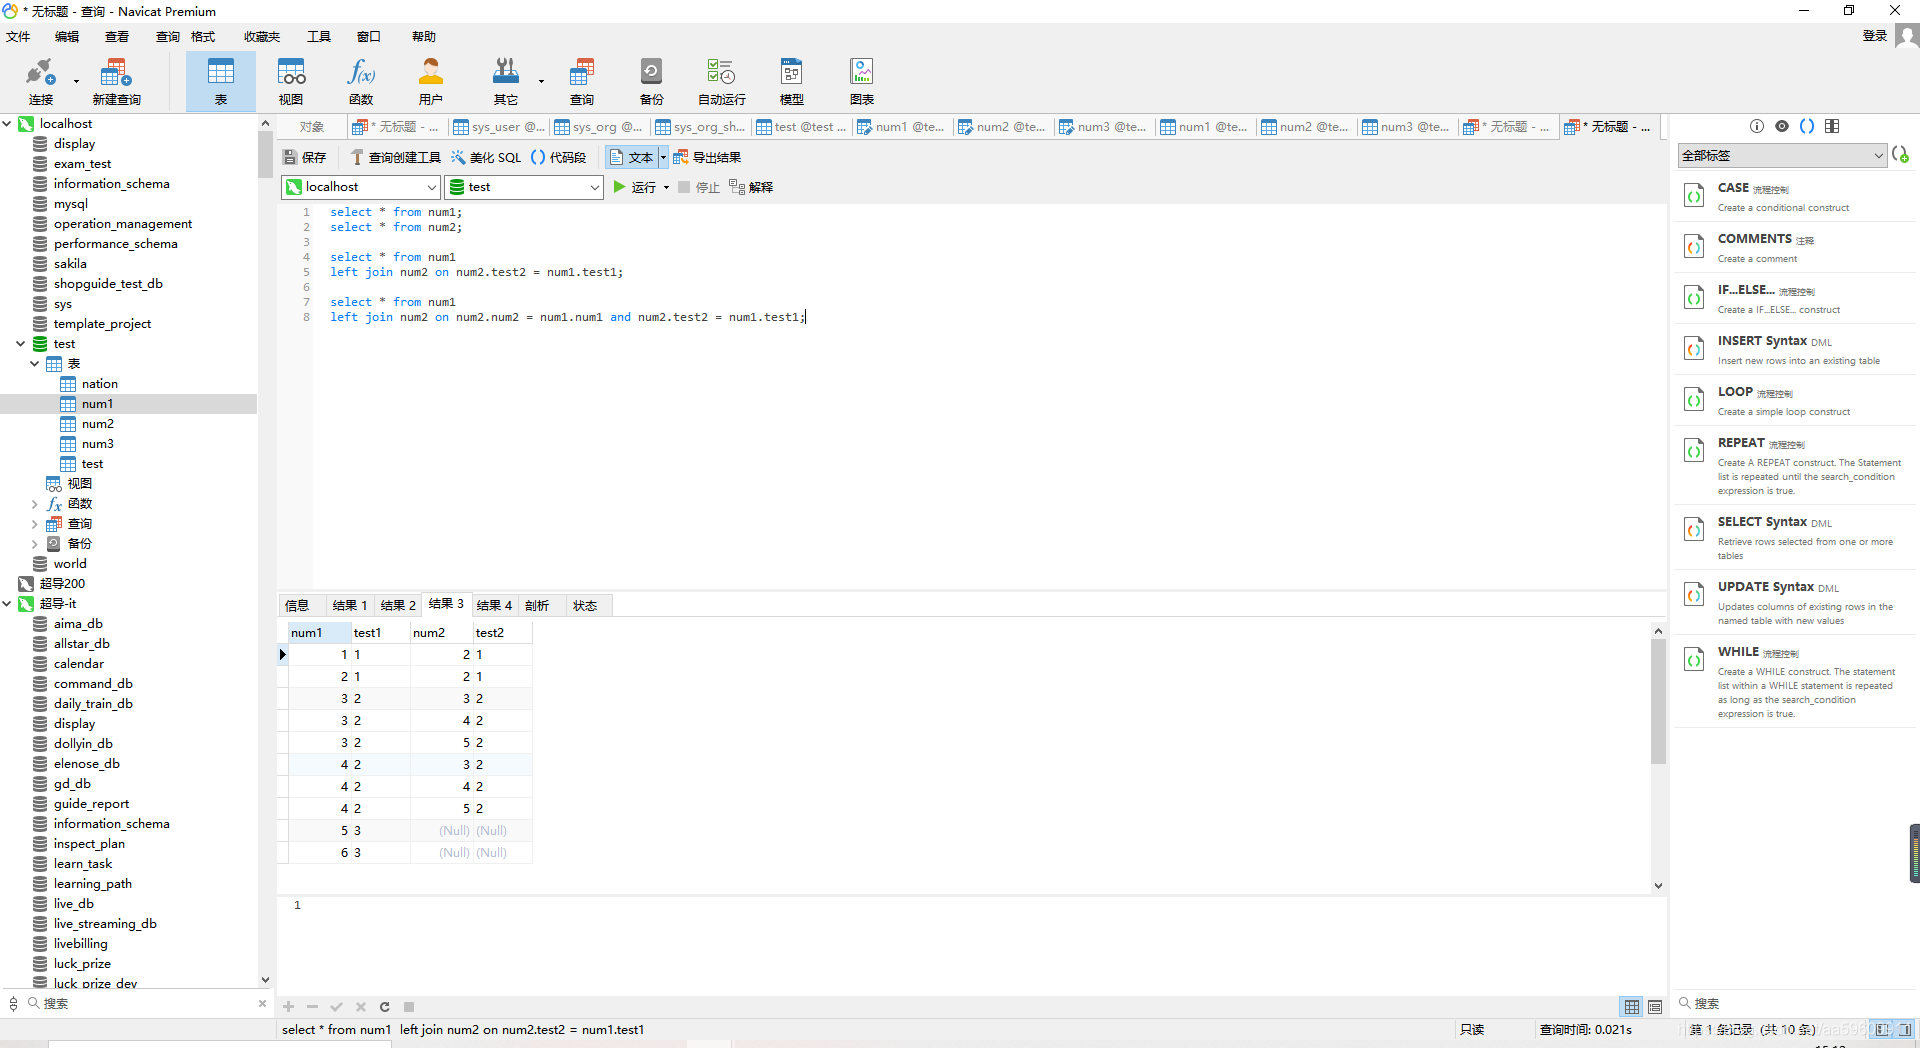The image size is (1920, 1048).
Task: Open the 编辑 menu
Action: pos(67,37)
